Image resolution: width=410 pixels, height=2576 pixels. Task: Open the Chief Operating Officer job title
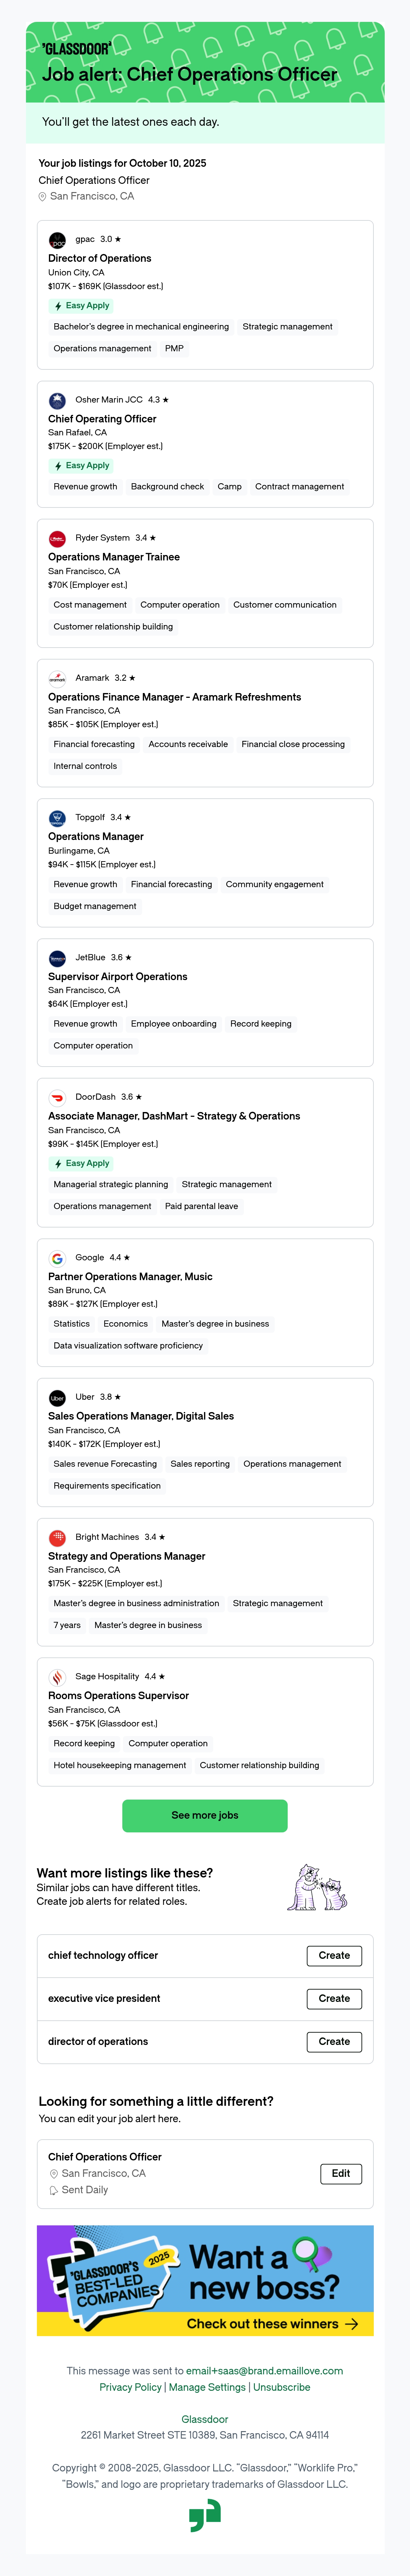click(x=102, y=419)
